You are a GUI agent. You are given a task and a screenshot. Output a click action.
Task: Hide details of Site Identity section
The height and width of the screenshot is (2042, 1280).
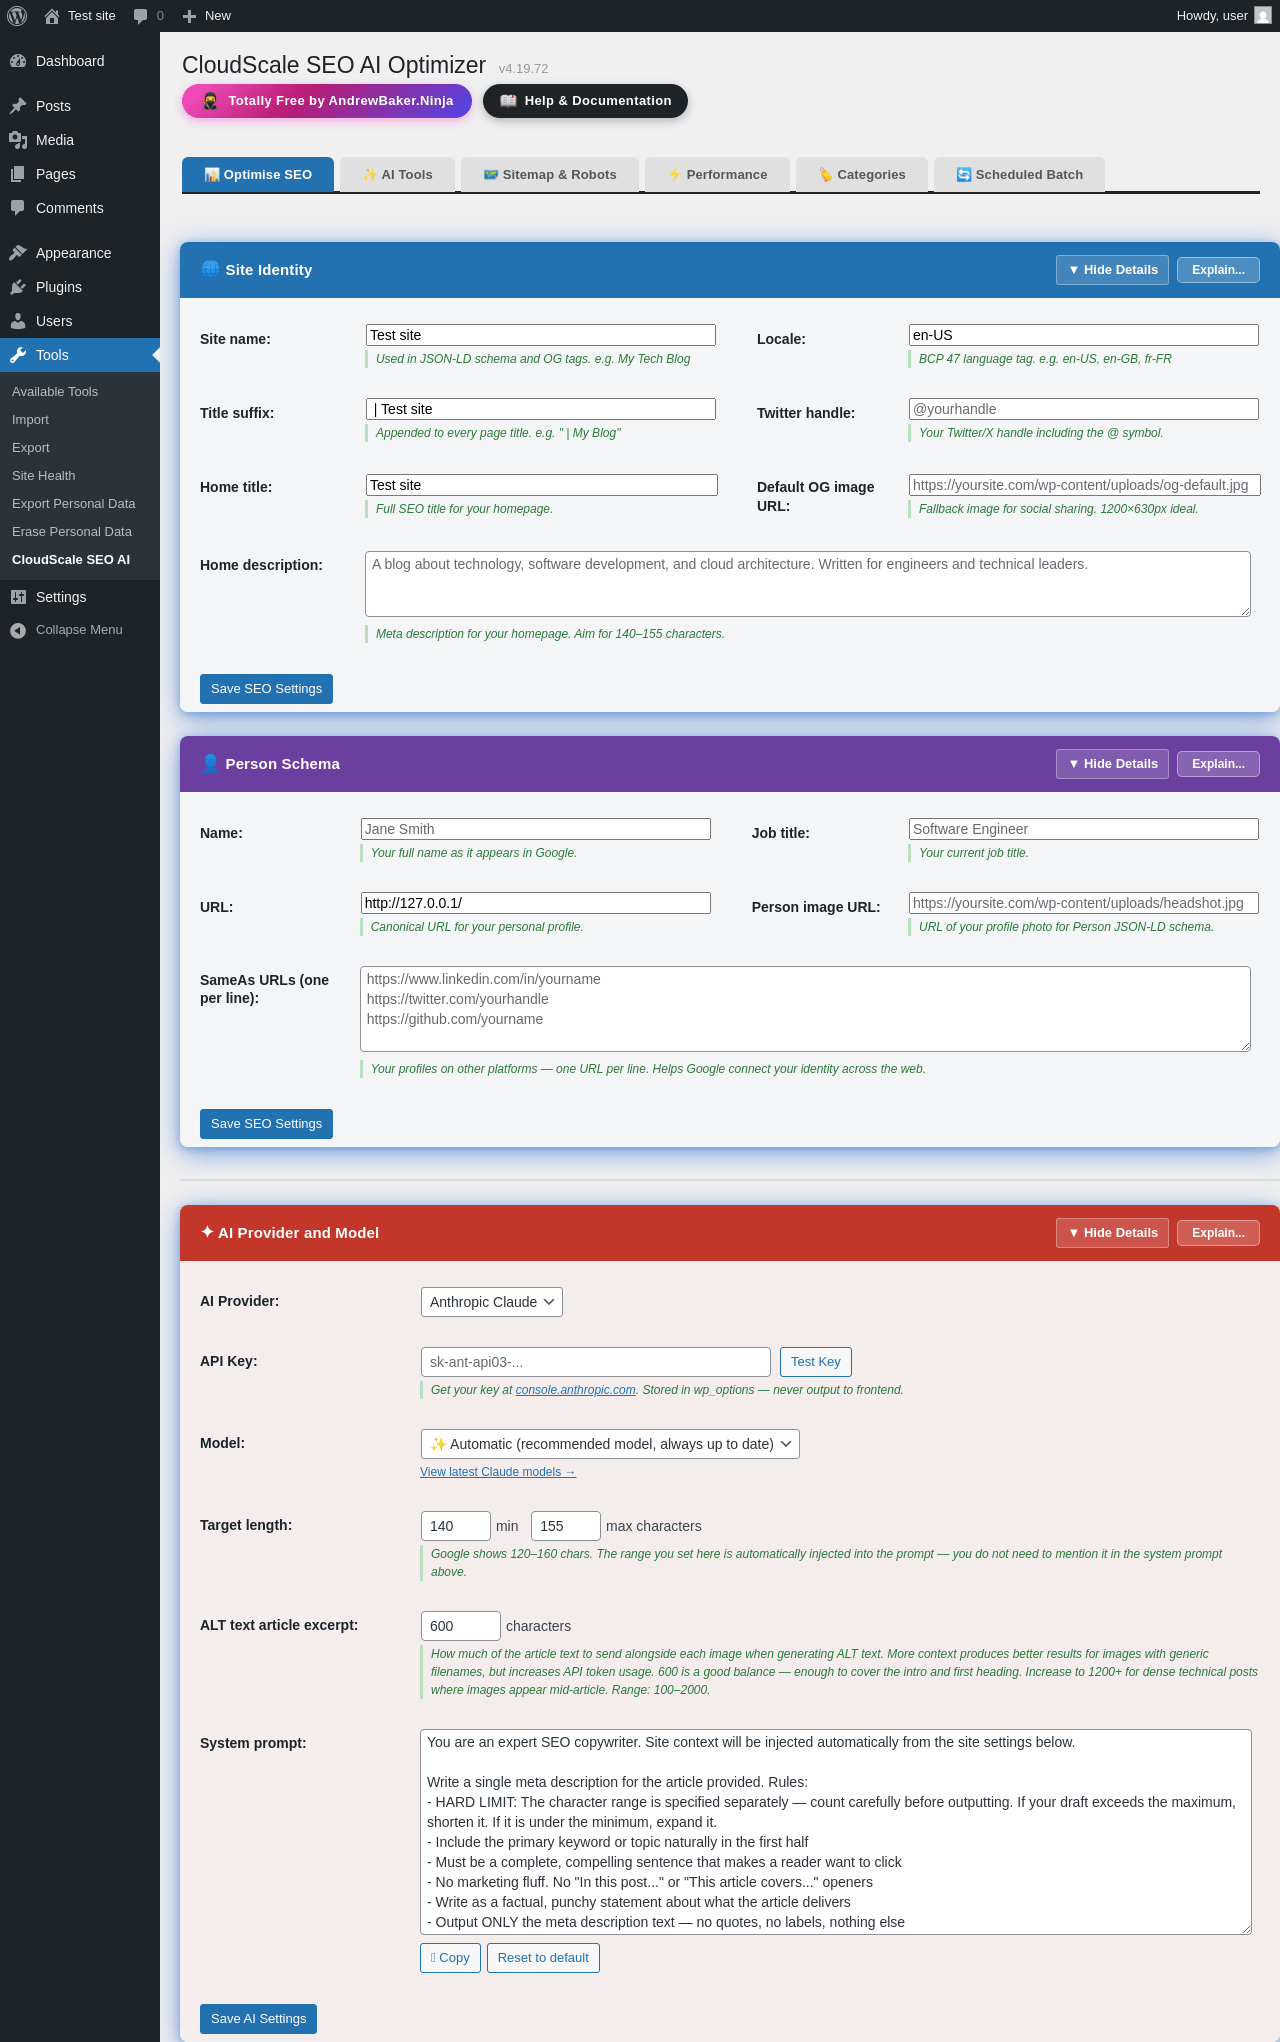click(x=1112, y=270)
